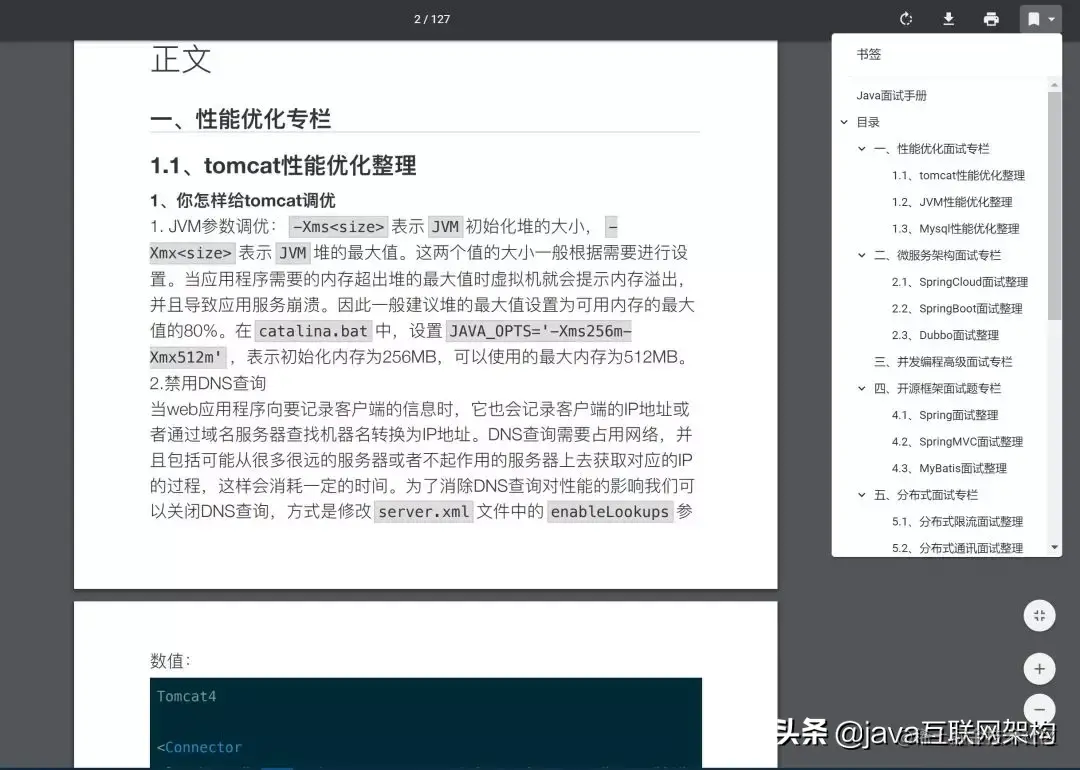Open the bookmark dropdown arrow
The height and width of the screenshot is (770, 1080).
(1052, 19)
